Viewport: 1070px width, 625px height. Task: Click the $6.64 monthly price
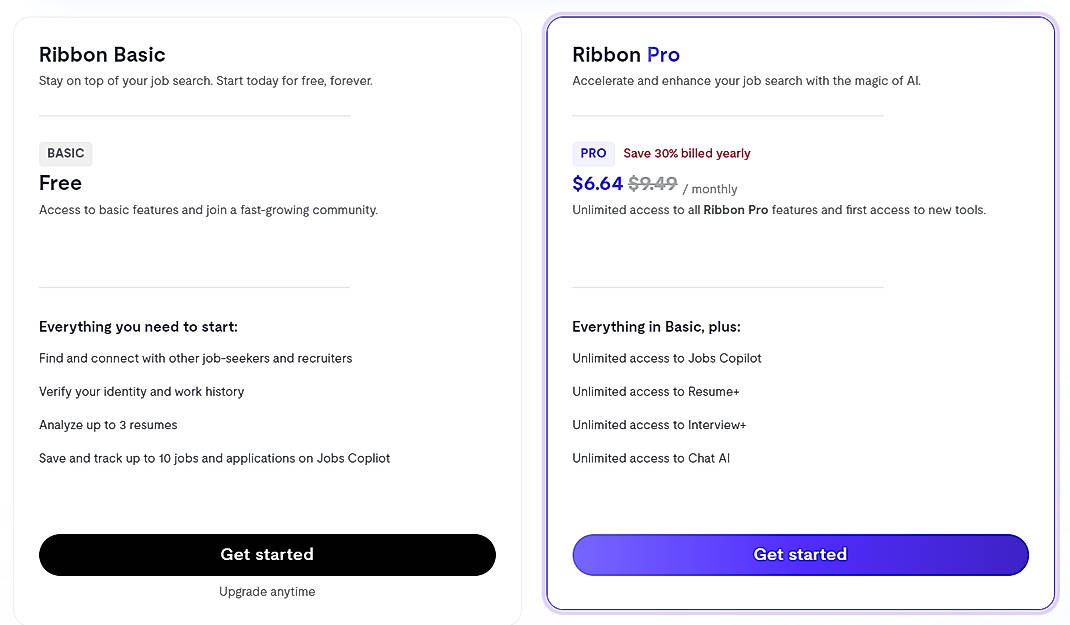point(597,184)
